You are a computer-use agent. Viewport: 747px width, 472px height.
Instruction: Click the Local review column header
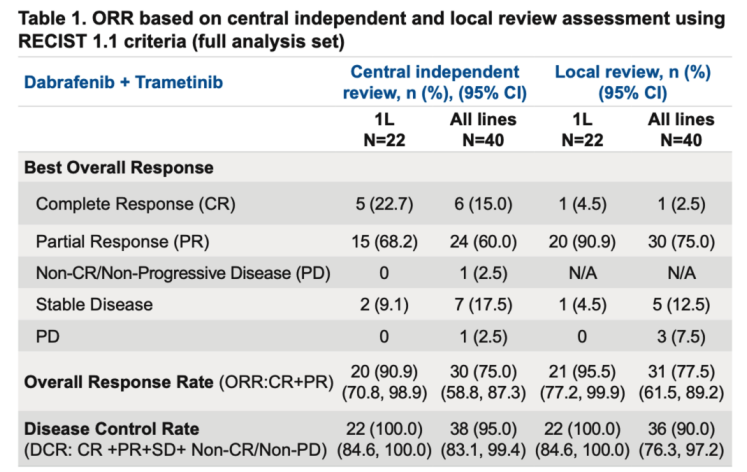click(x=631, y=82)
